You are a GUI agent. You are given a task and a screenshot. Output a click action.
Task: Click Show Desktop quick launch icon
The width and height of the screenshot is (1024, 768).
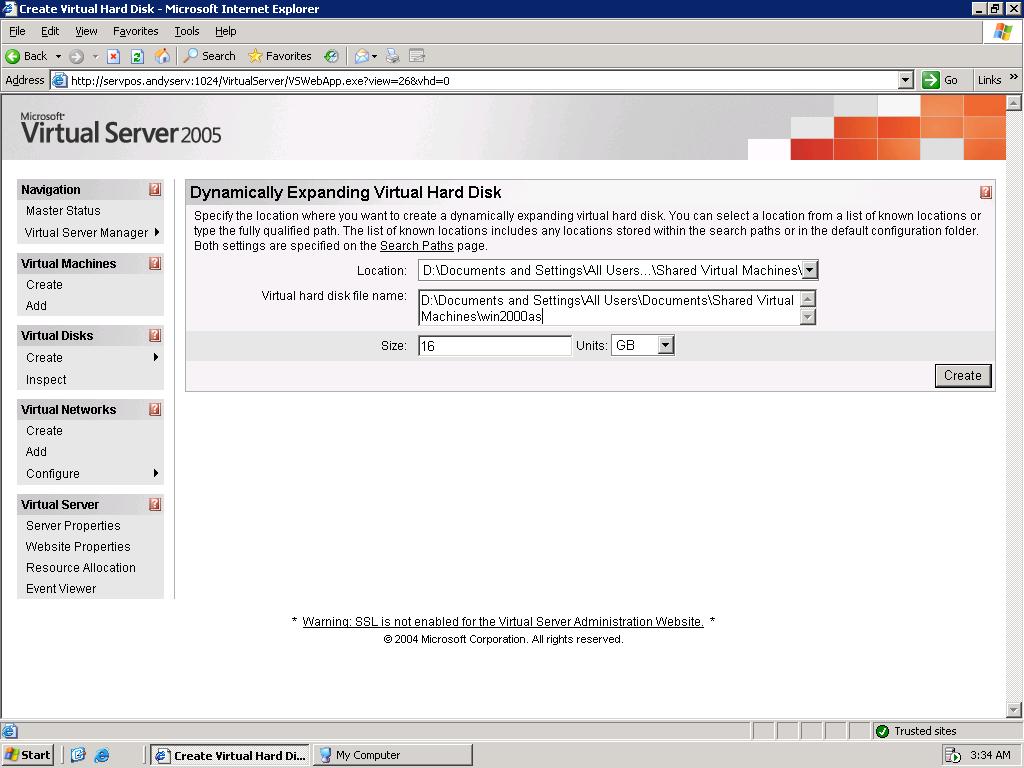pos(78,755)
